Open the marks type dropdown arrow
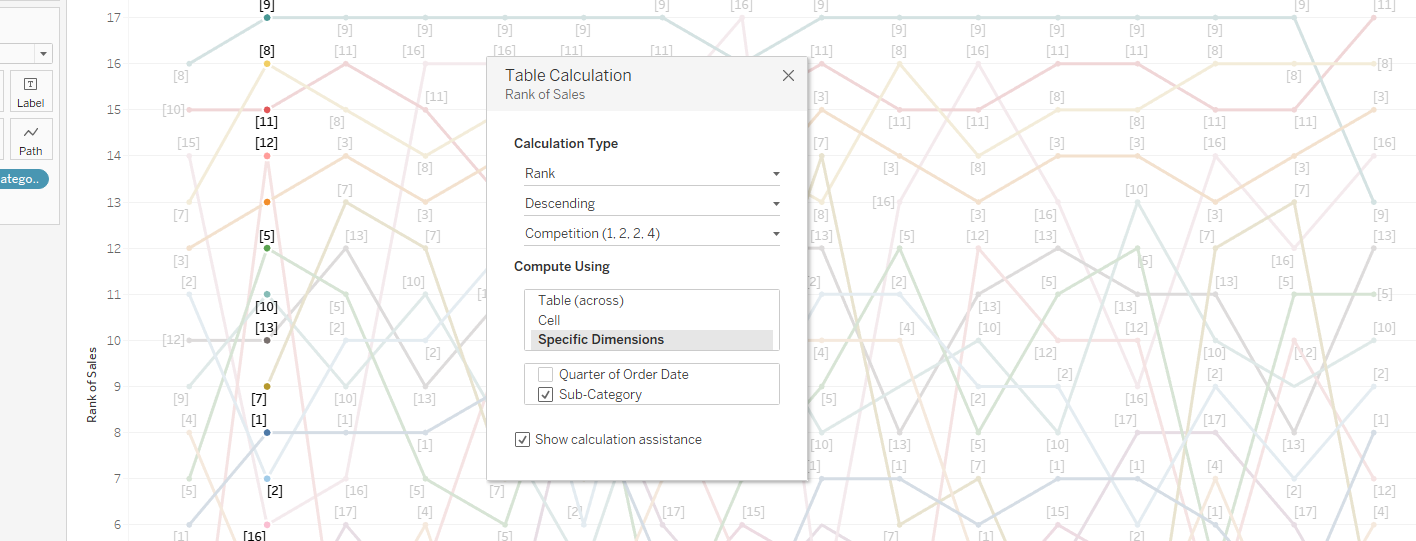Viewport: 1416px width, 541px height. click(x=43, y=54)
